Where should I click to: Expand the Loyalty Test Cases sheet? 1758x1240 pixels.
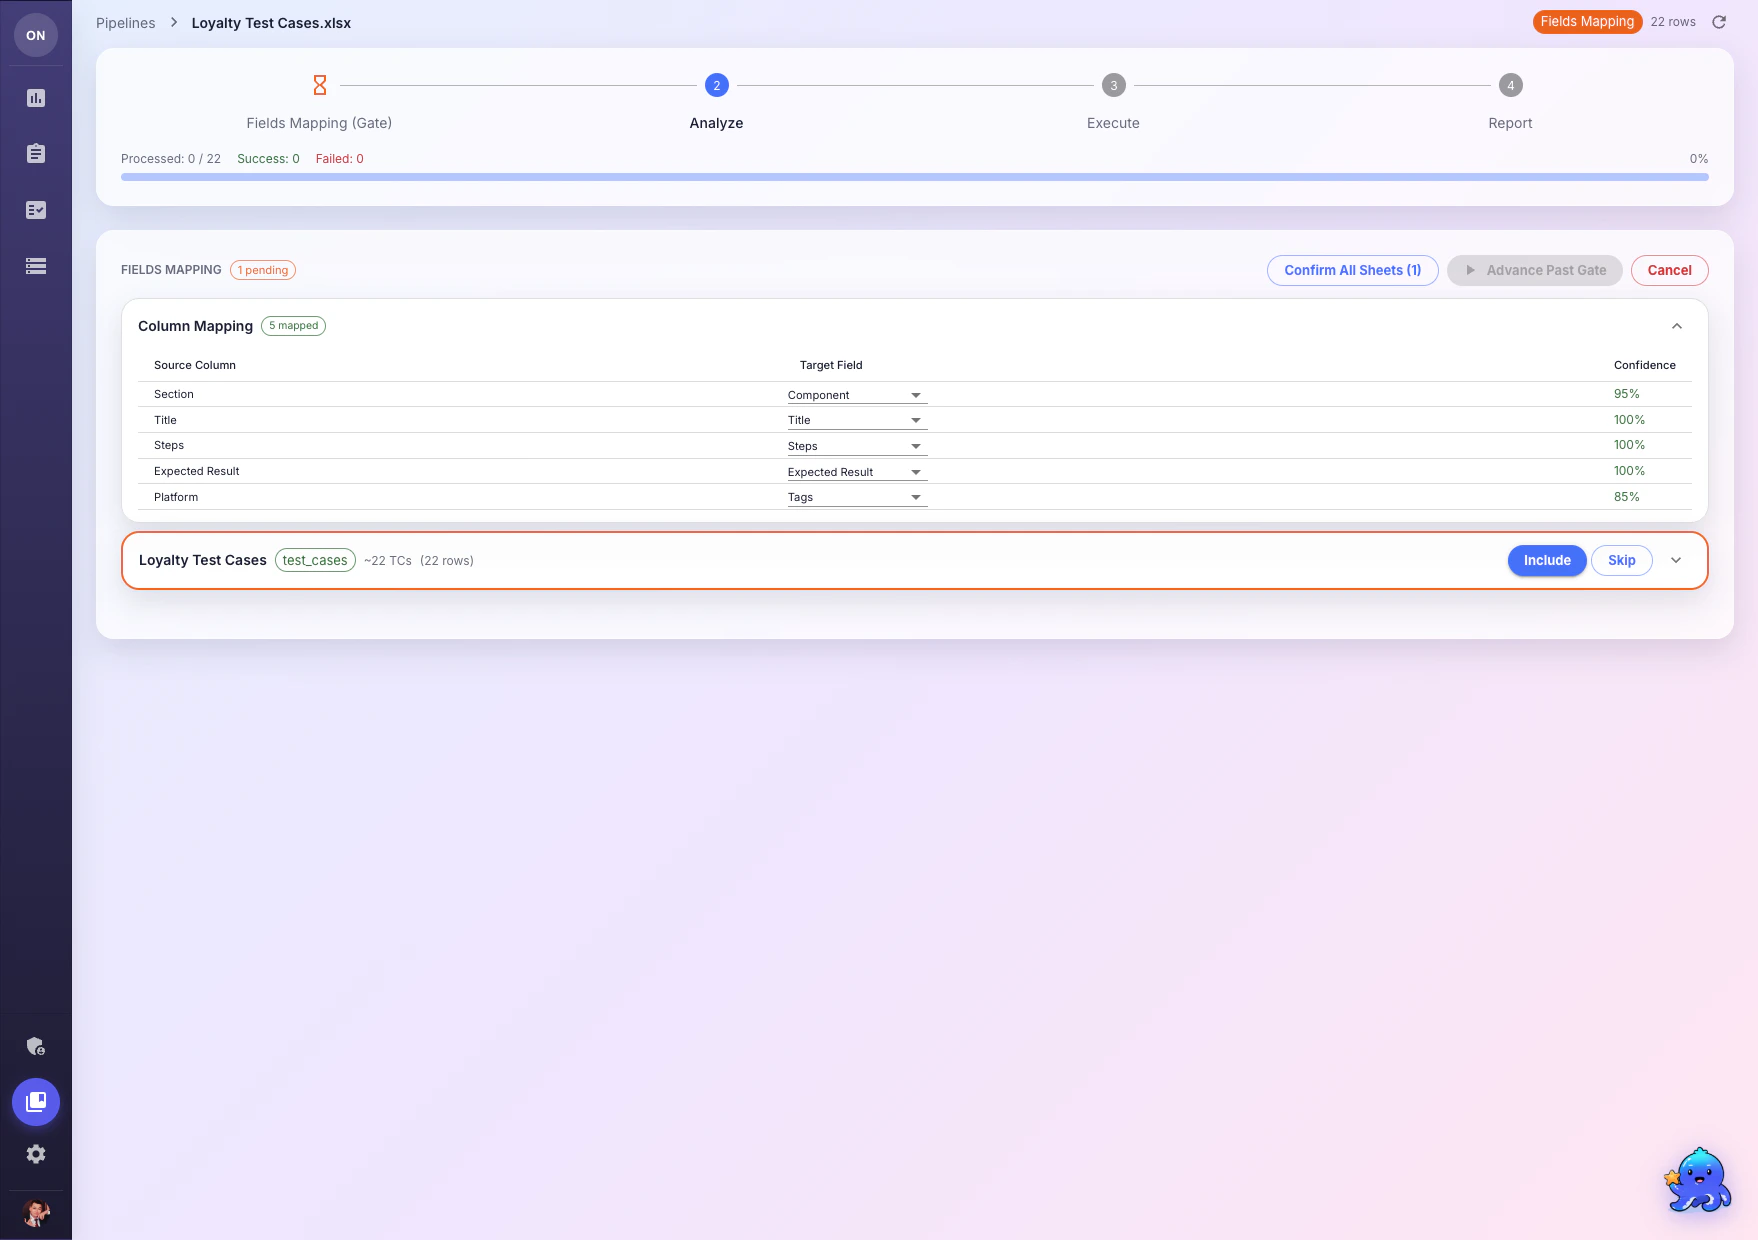pyautogui.click(x=1676, y=560)
